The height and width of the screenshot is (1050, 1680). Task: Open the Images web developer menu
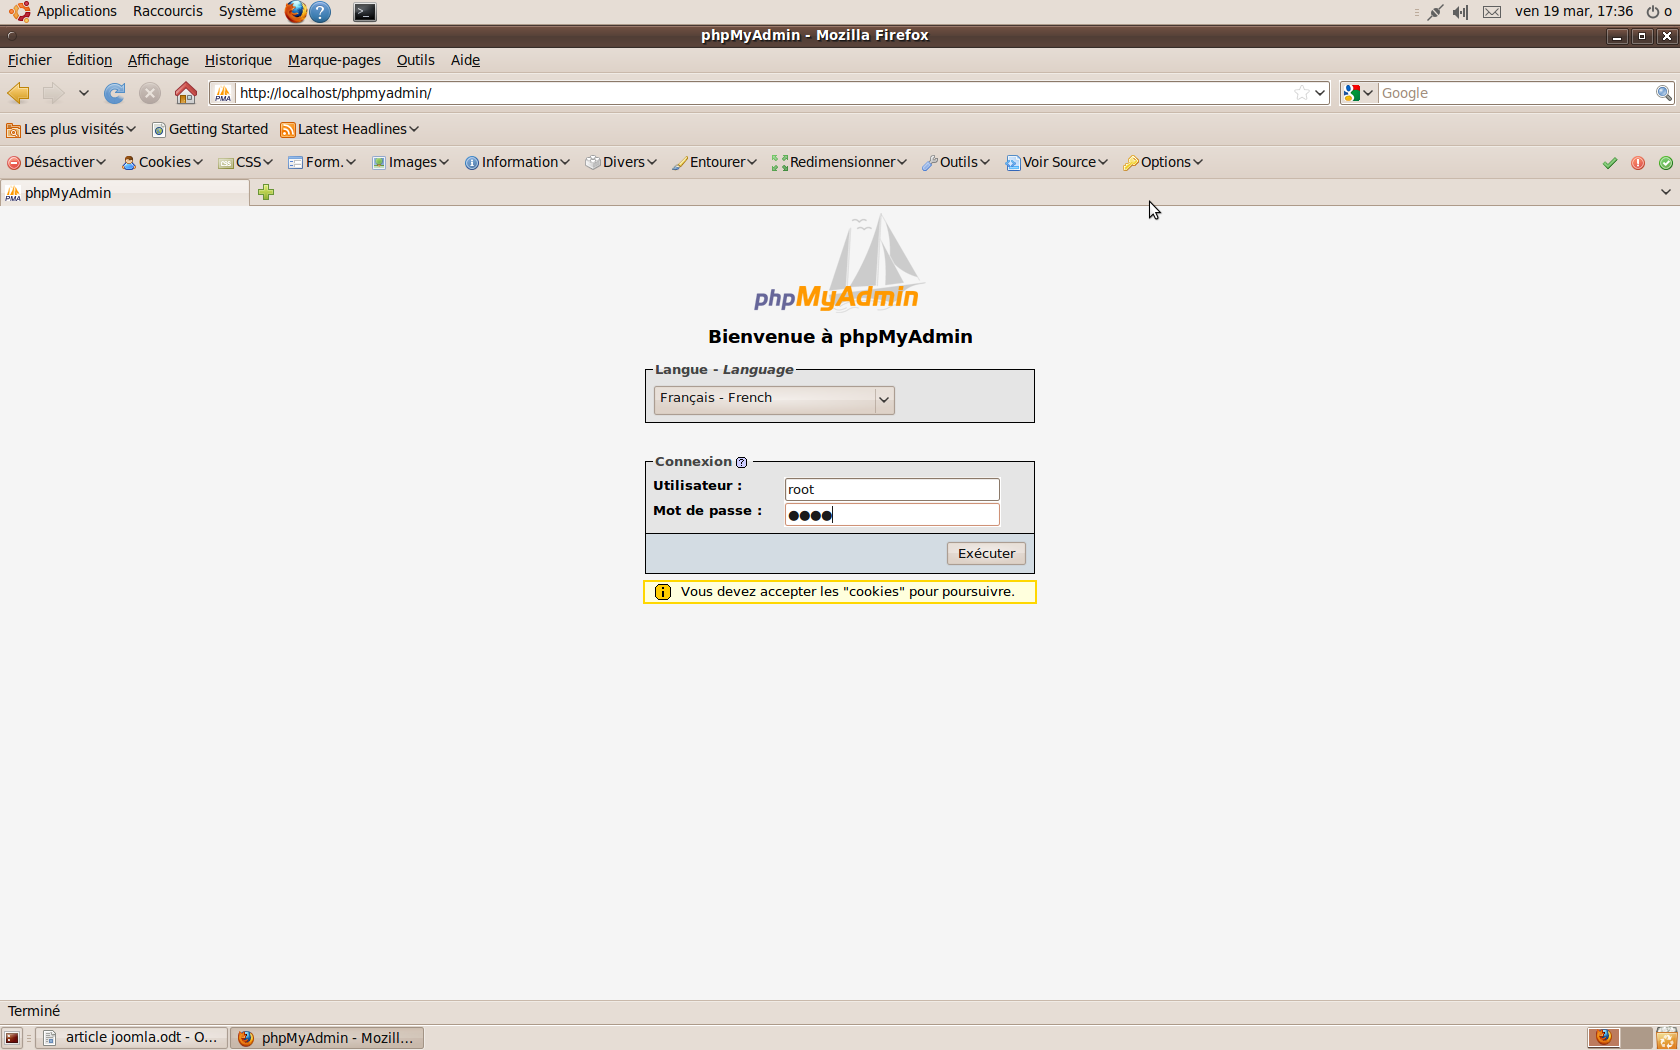410,162
